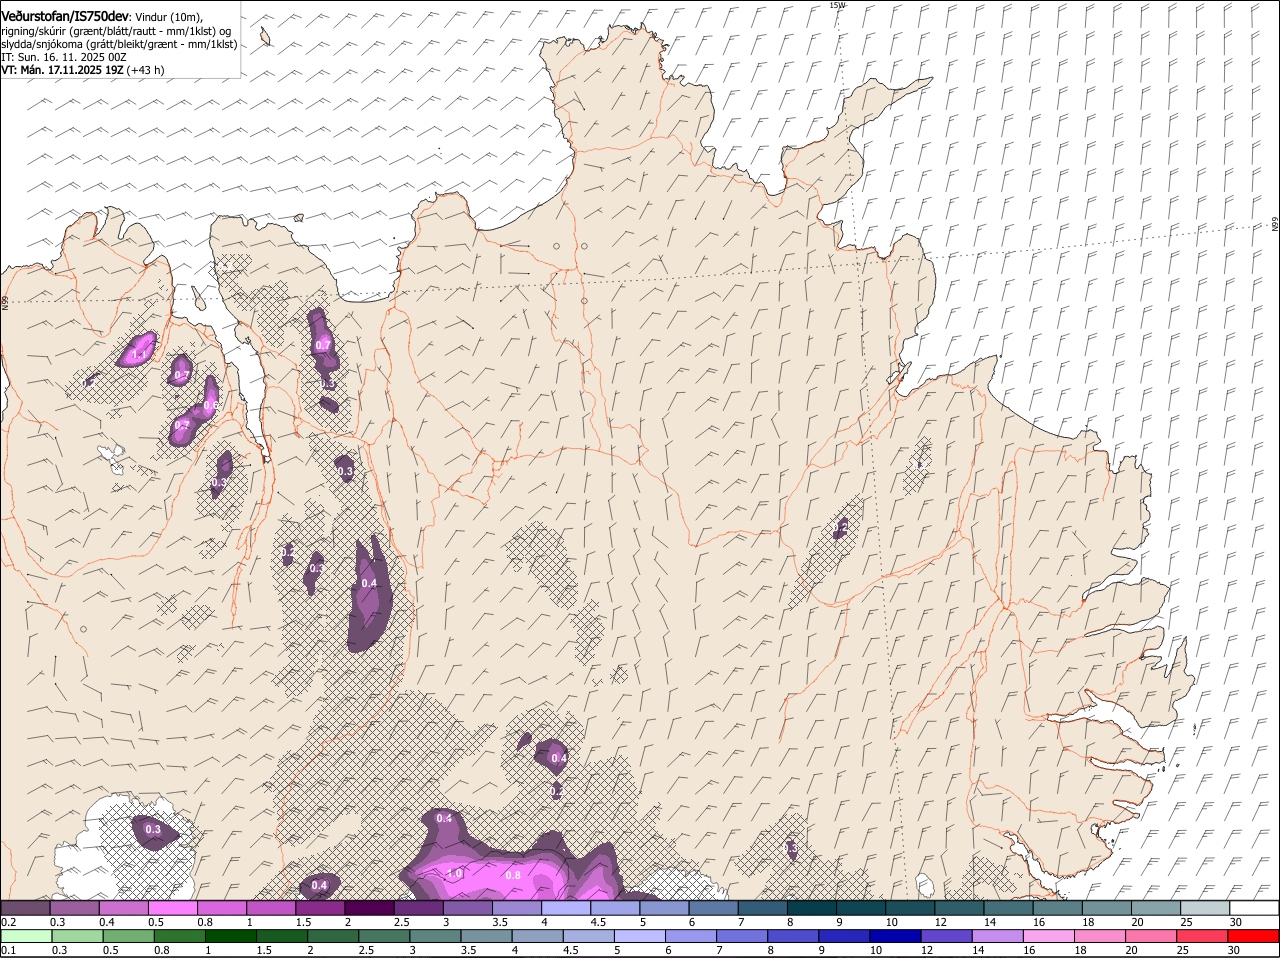The width and height of the screenshot is (1280, 958).
Task: Click the 16 number in the upper legend scale
Action: click(x=1039, y=922)
